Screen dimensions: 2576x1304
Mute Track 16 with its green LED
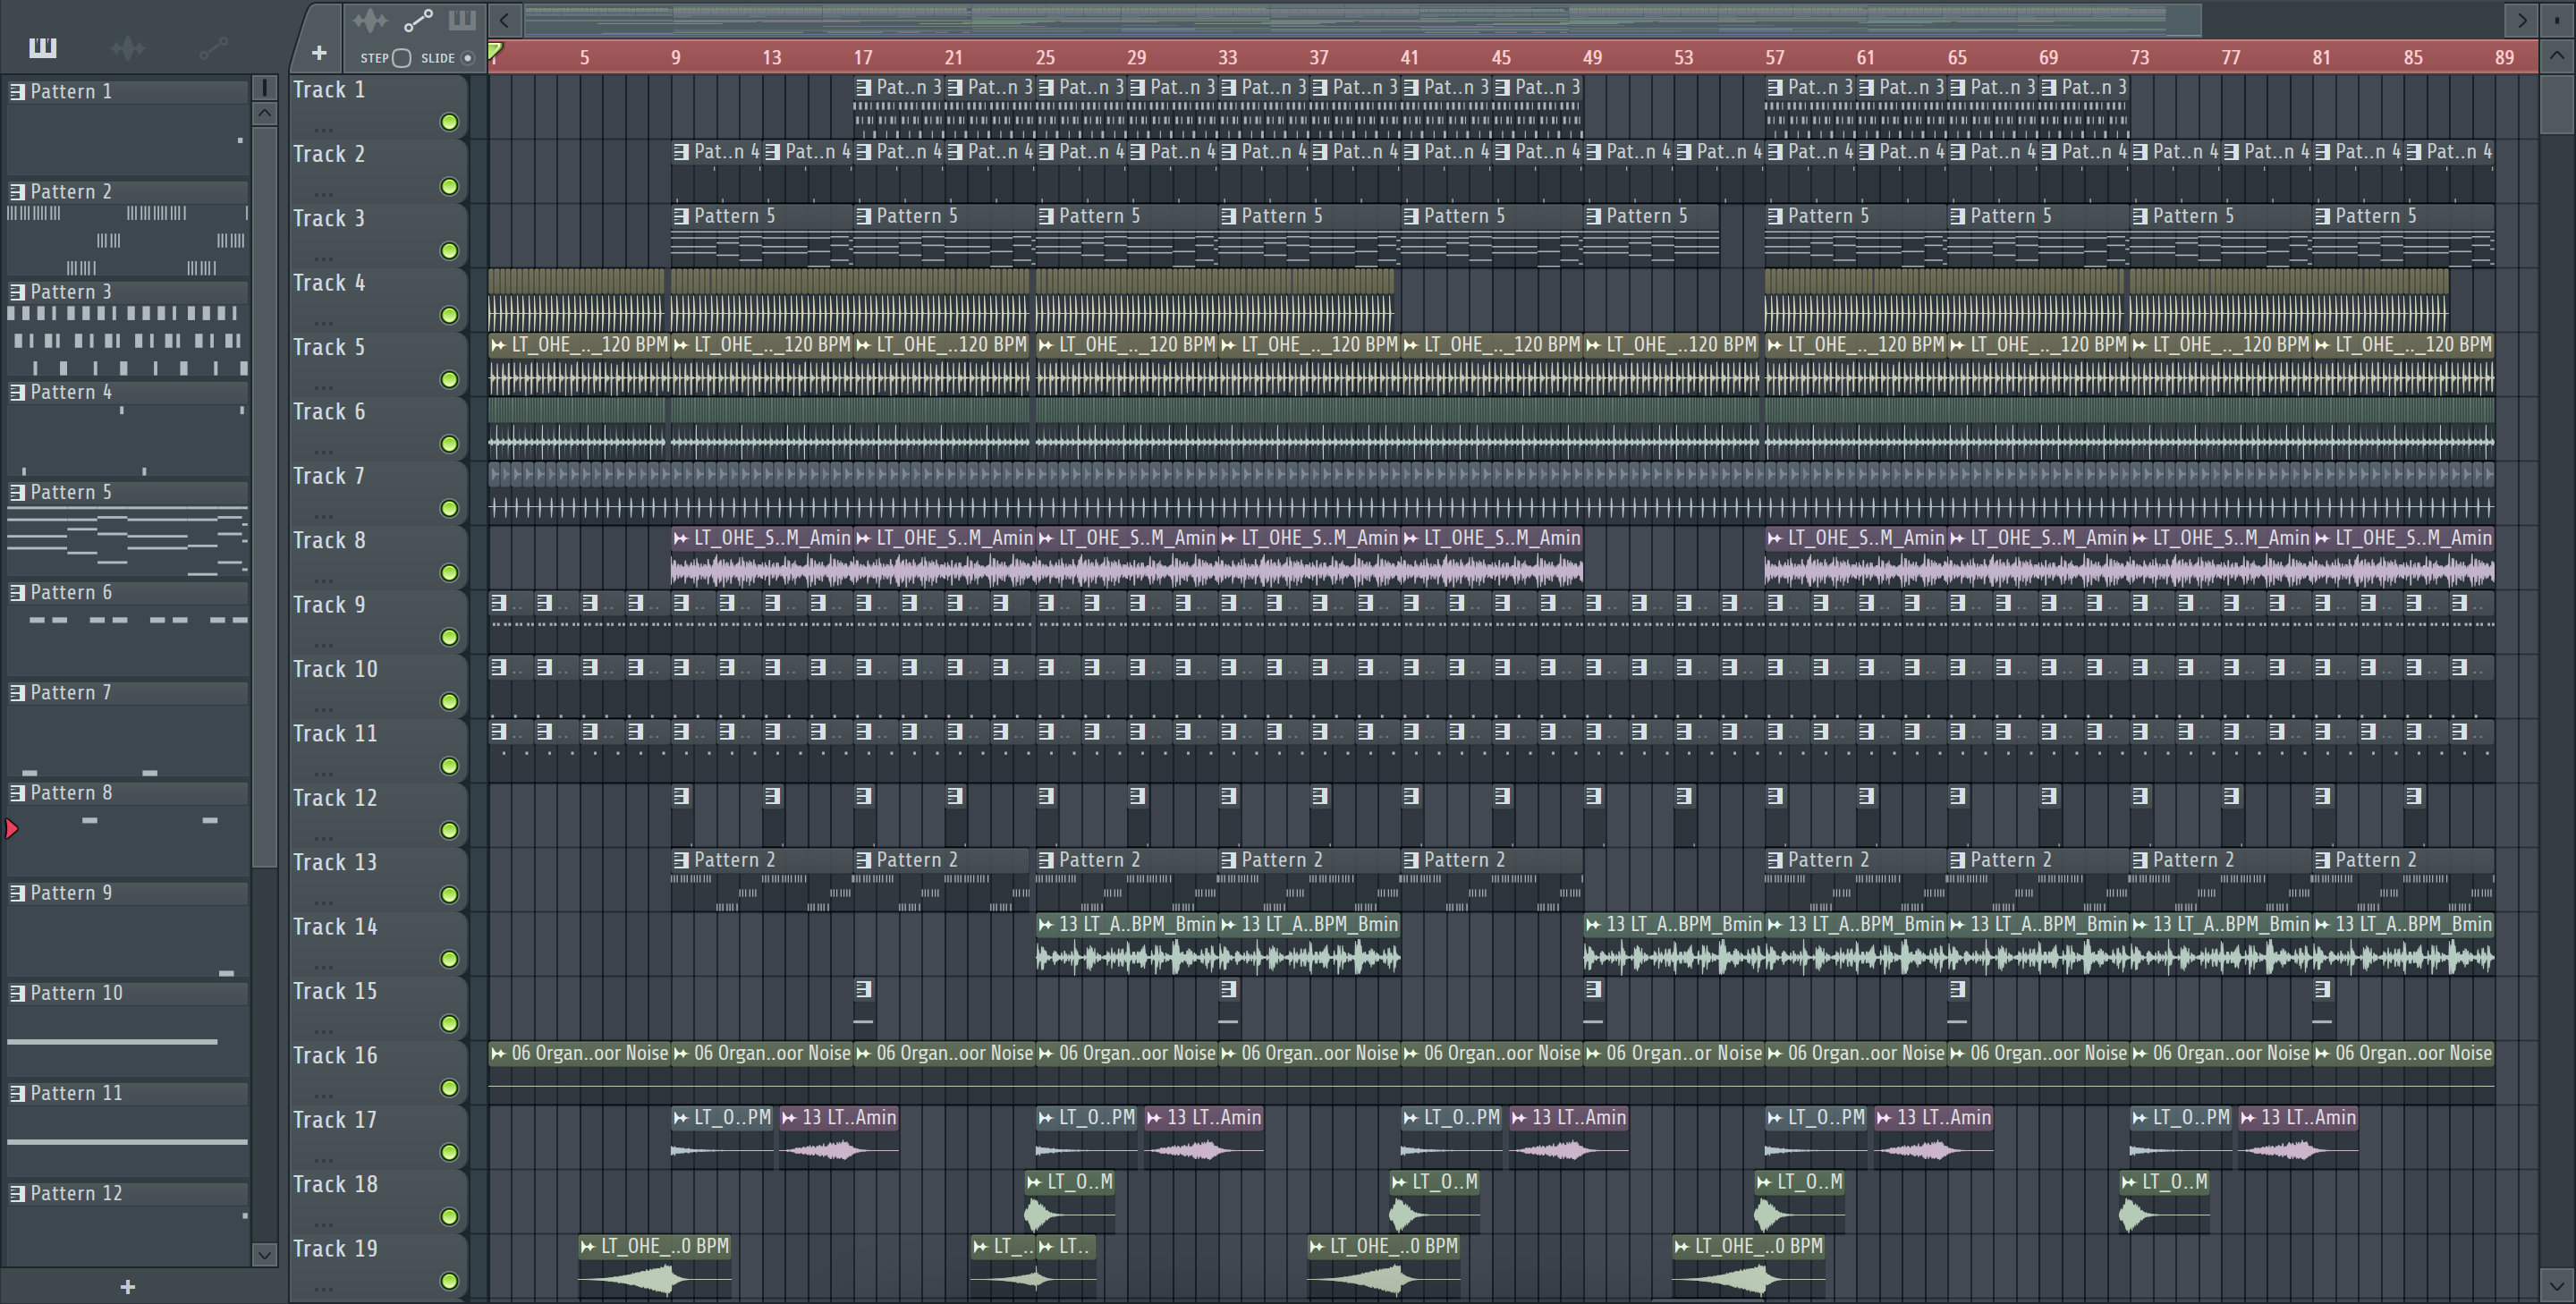[449, 1088]
